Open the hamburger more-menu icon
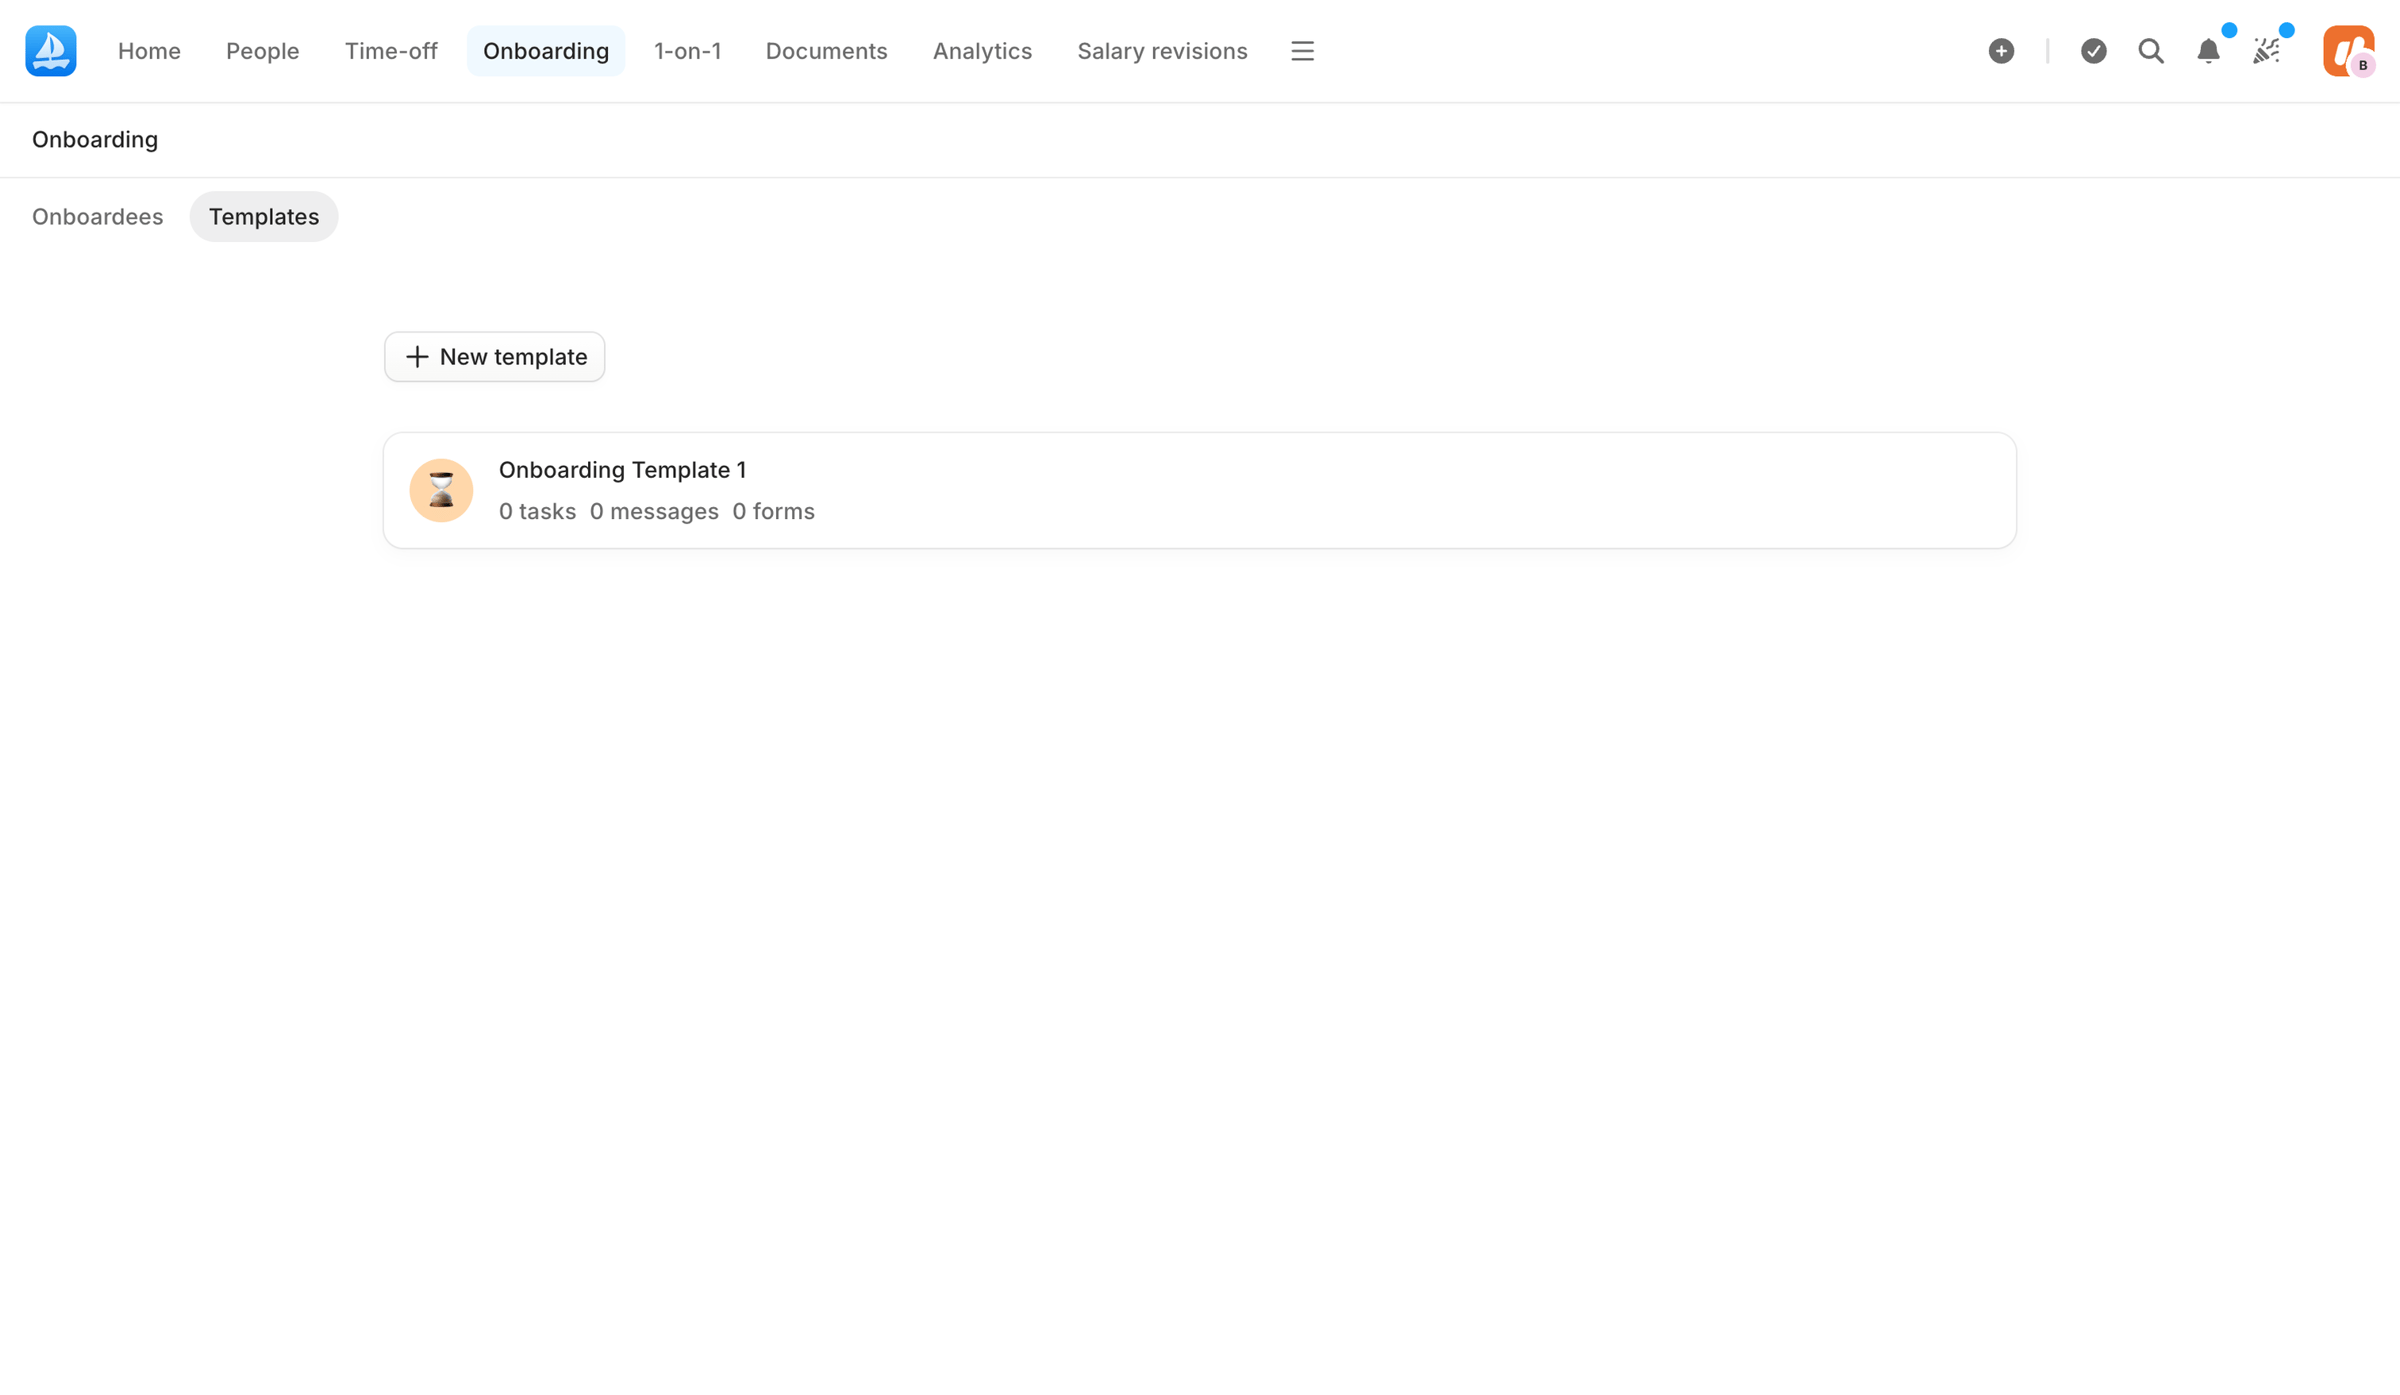The height and width of the screenshot is (1395, 2400). click(x=1302, y=51)
